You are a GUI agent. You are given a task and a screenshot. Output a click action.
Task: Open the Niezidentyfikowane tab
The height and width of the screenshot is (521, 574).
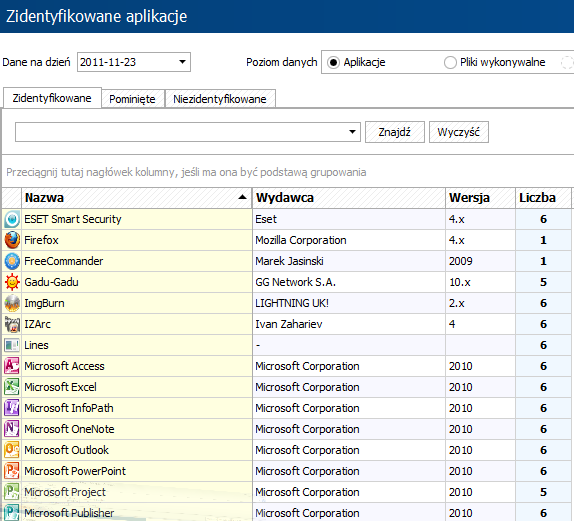(220, 99)
